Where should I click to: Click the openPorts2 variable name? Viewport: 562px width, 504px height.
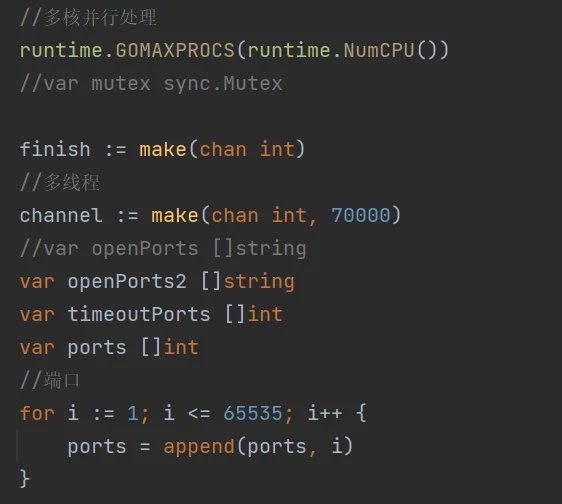tap(127, 282)
